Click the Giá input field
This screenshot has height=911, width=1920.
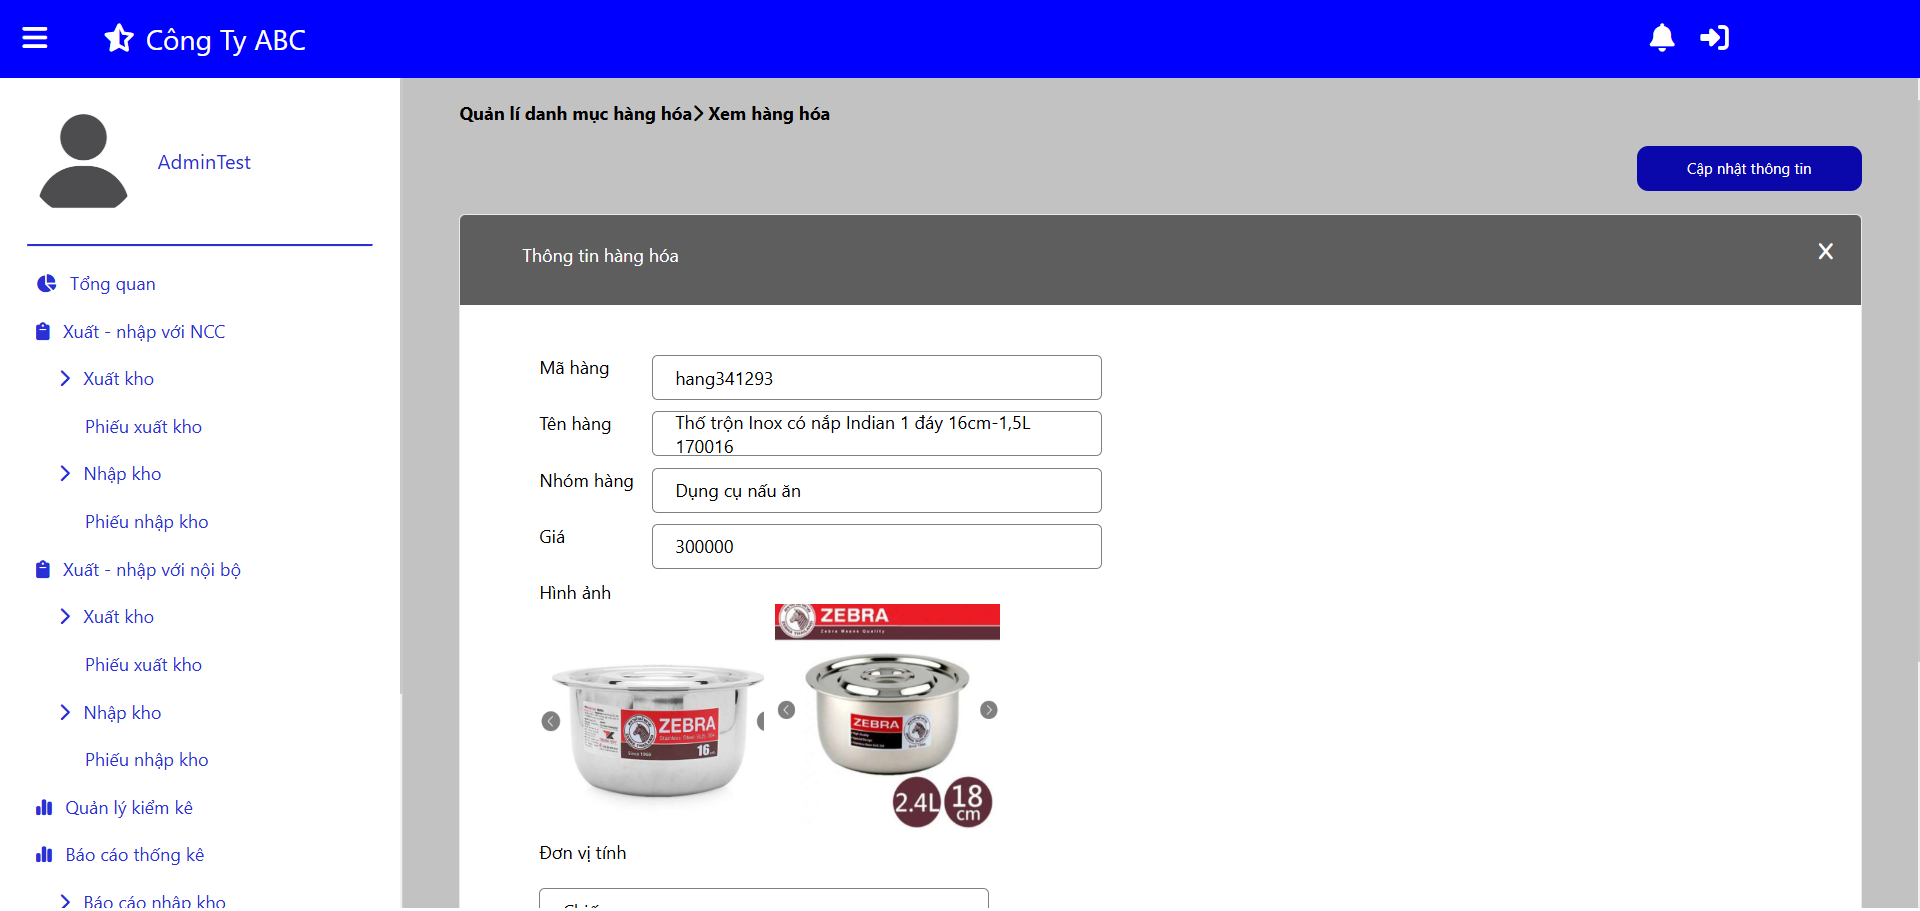coord(877,547)
